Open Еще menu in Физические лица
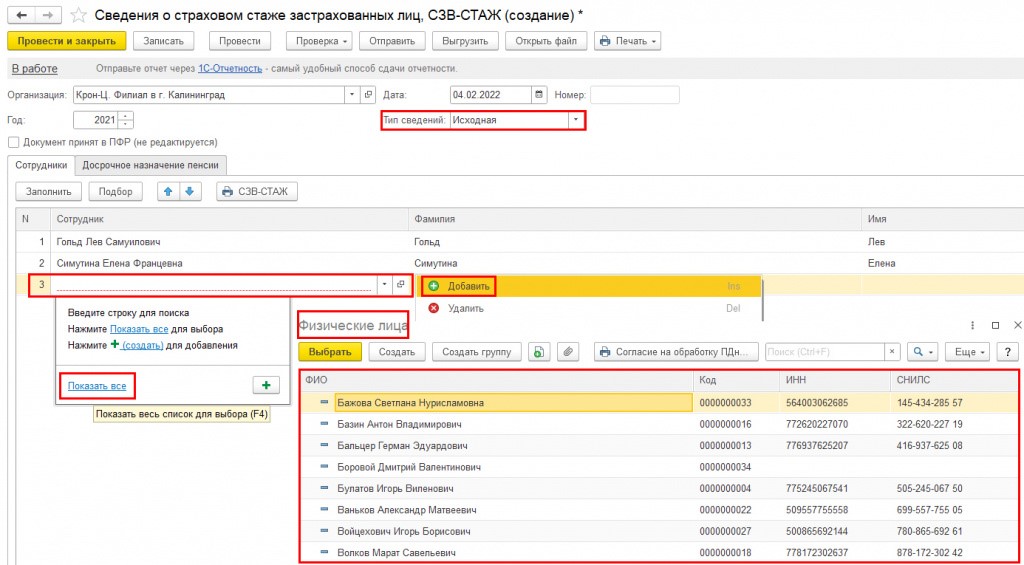1024x565 pixels. point(968,351)
